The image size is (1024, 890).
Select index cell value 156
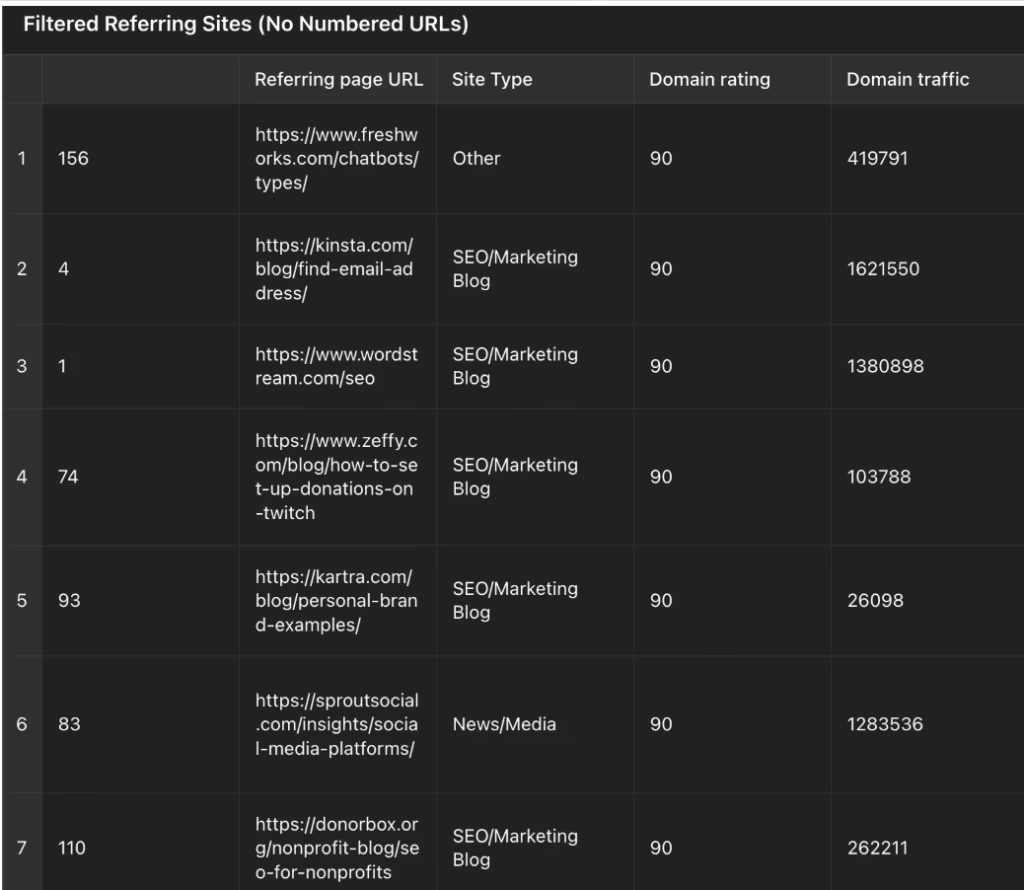[72, 158]
